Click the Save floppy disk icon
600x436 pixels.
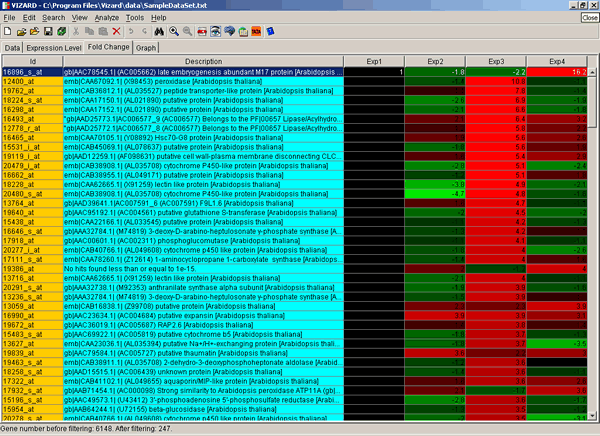tap(48, 31)
